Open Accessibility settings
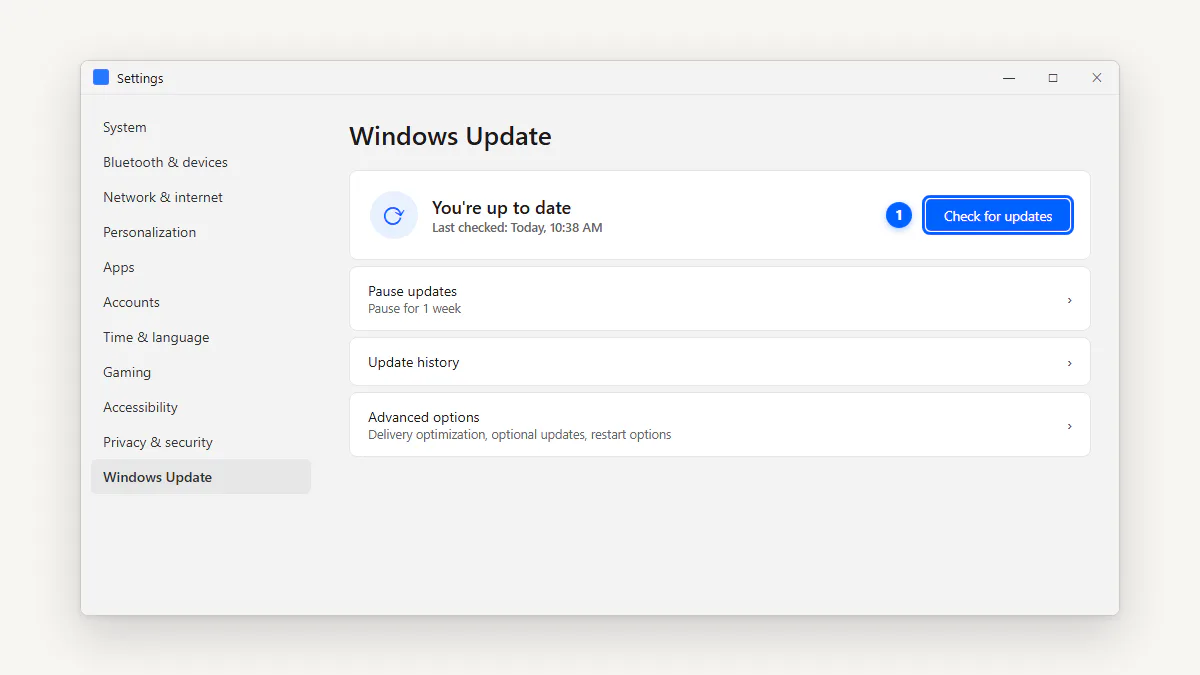1200x675 pixels. [201, 407]
